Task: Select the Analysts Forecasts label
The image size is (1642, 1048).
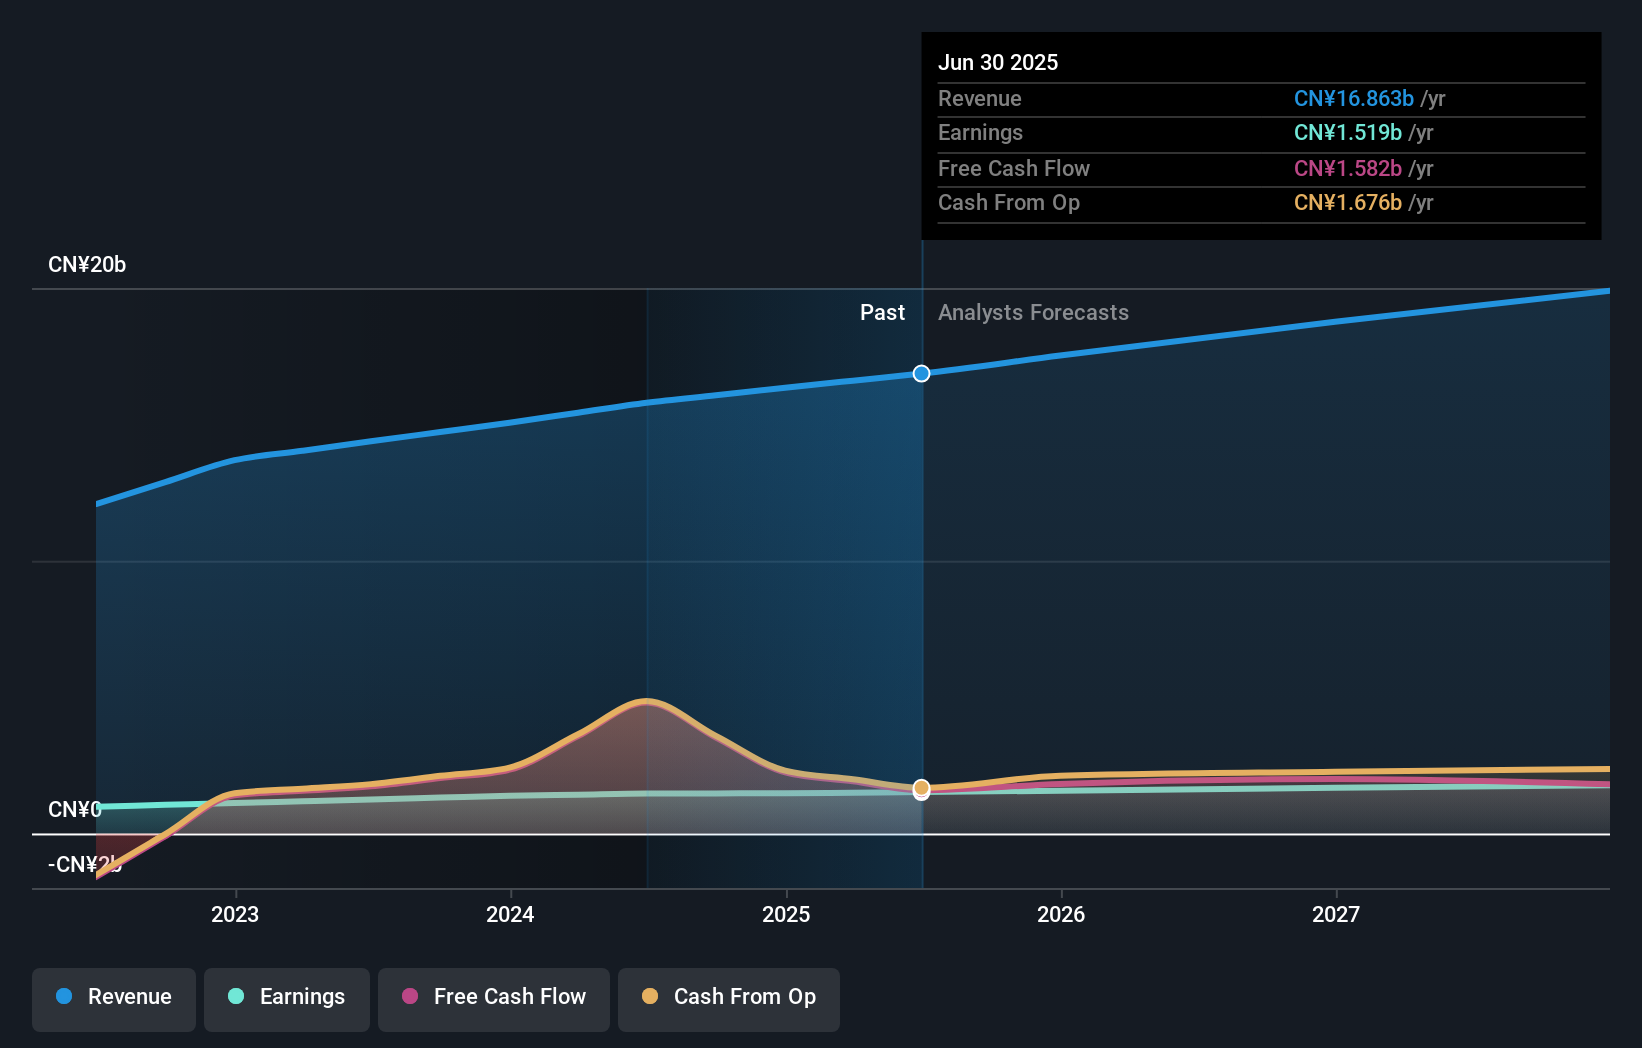Action: click(x=1034, y=312)
